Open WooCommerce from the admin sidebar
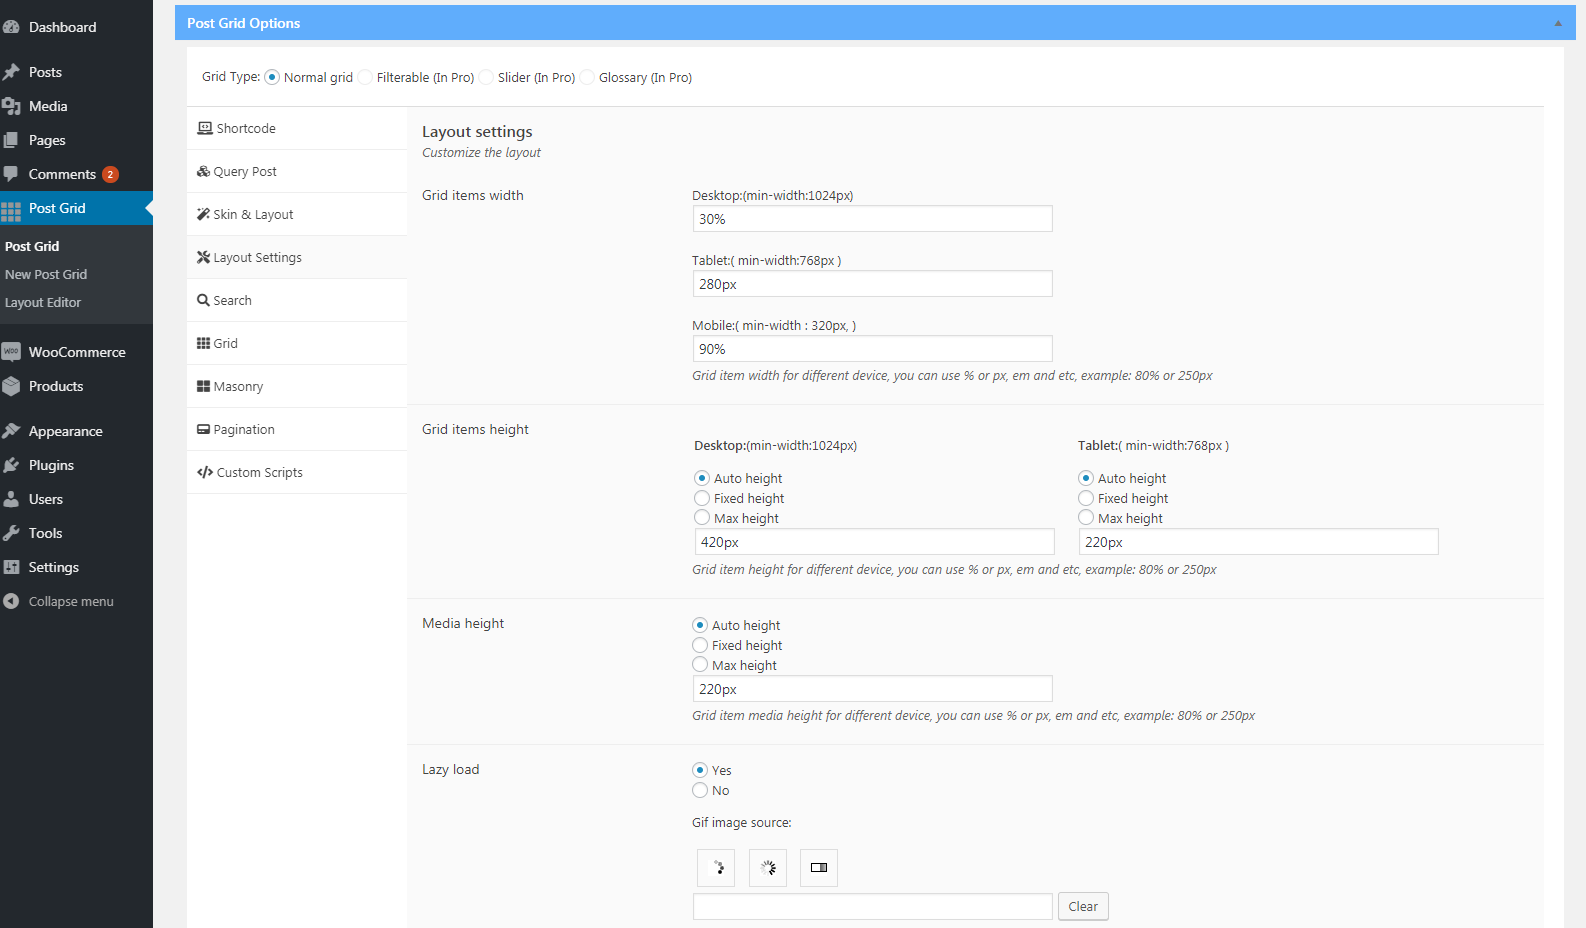1586x928 pixels. click(77, 352)
